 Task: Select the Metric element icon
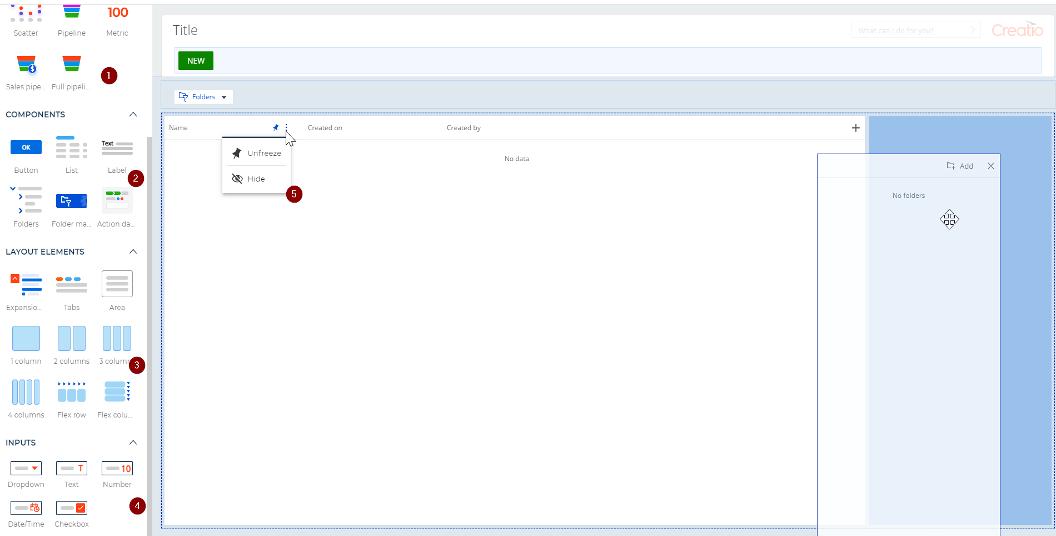[x=117, y=13]
